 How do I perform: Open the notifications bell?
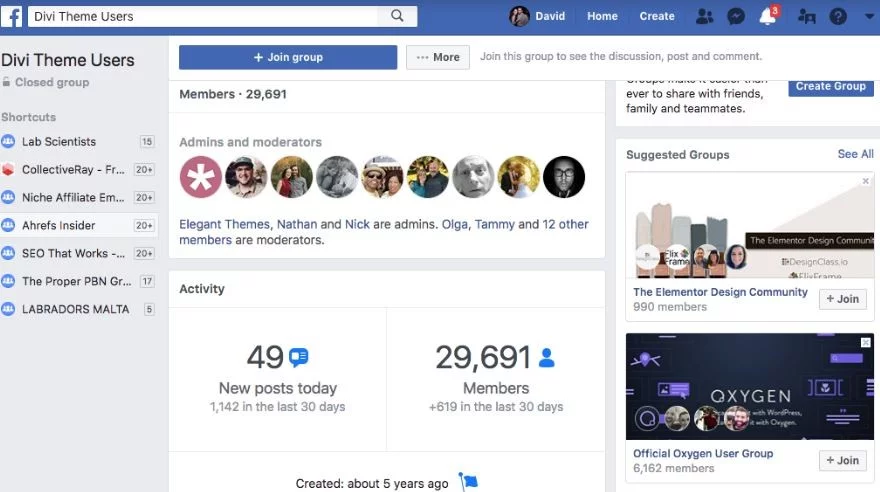(x=768, y=16)
